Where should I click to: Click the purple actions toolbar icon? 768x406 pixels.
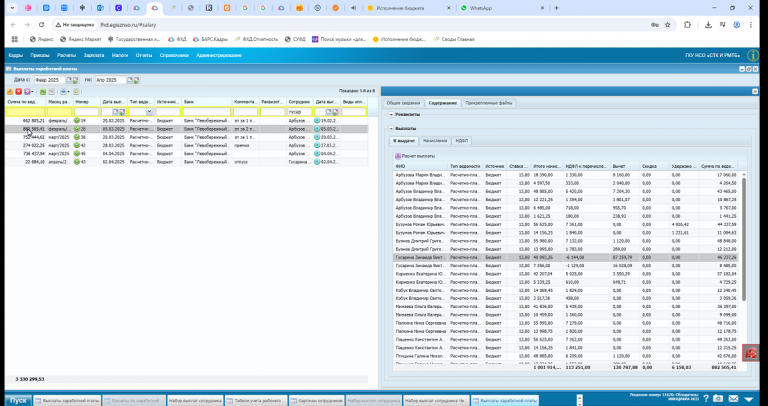pyautogui.click(x=27, y=92)
